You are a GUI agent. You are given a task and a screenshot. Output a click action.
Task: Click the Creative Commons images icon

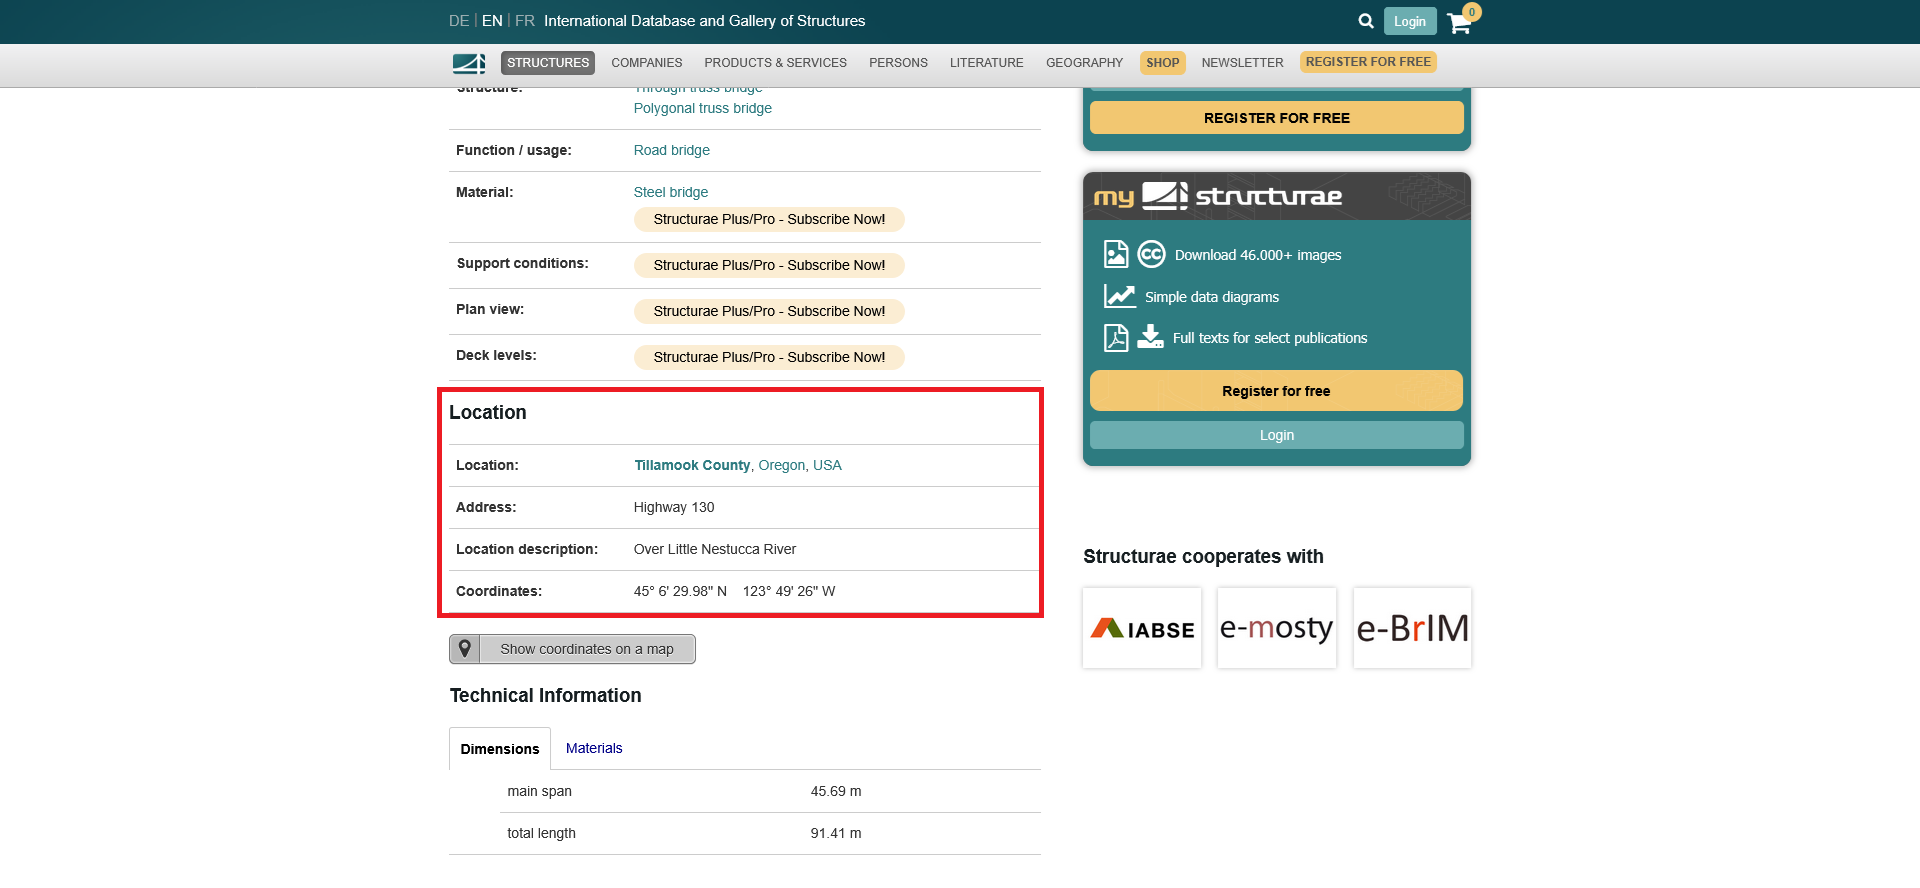pyautogui.click(x=1151, y=255)
